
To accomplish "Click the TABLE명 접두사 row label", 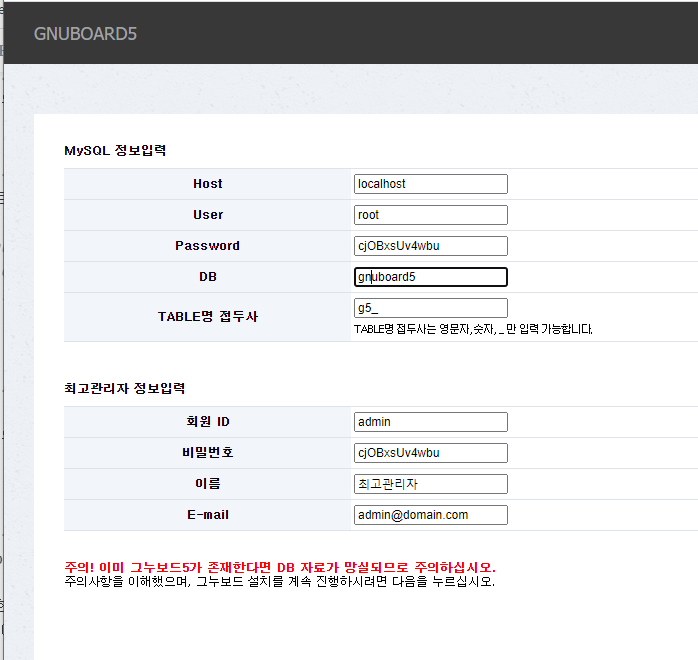I will tap(207, 316).
